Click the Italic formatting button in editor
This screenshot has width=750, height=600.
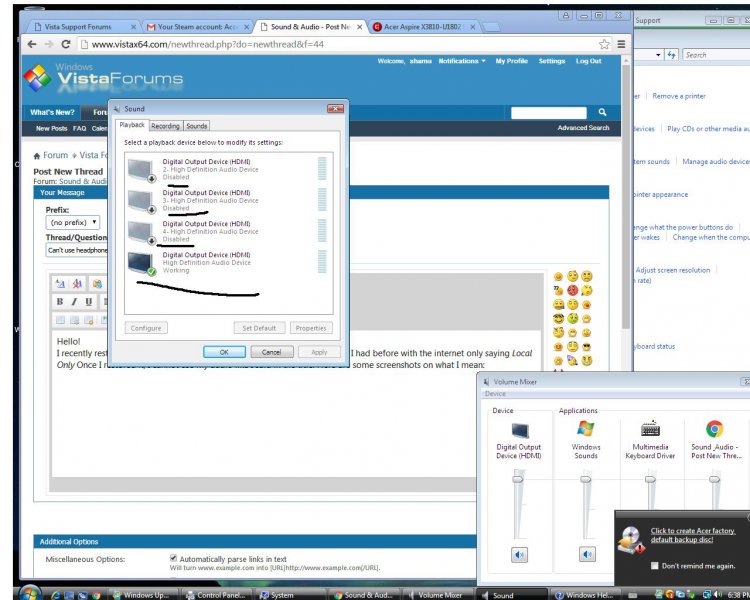[x=74, y=301]
